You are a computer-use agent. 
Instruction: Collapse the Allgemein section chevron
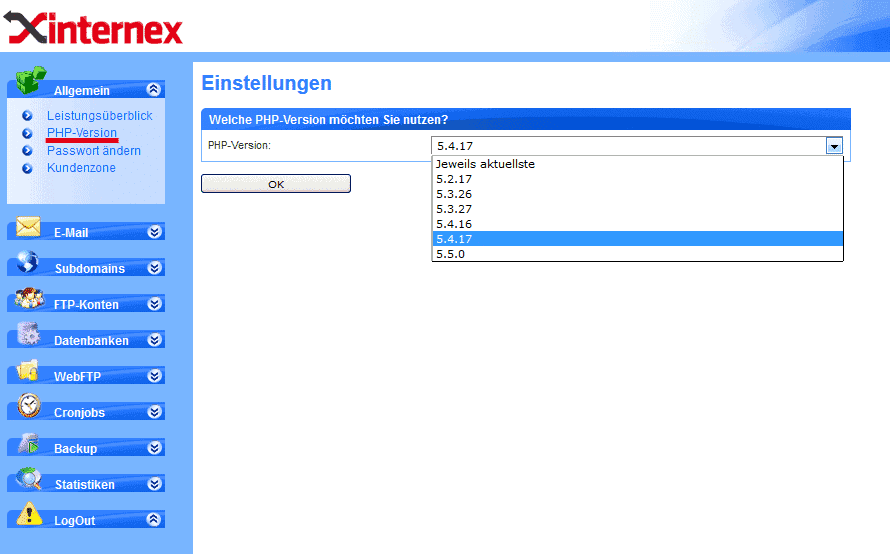153,89
